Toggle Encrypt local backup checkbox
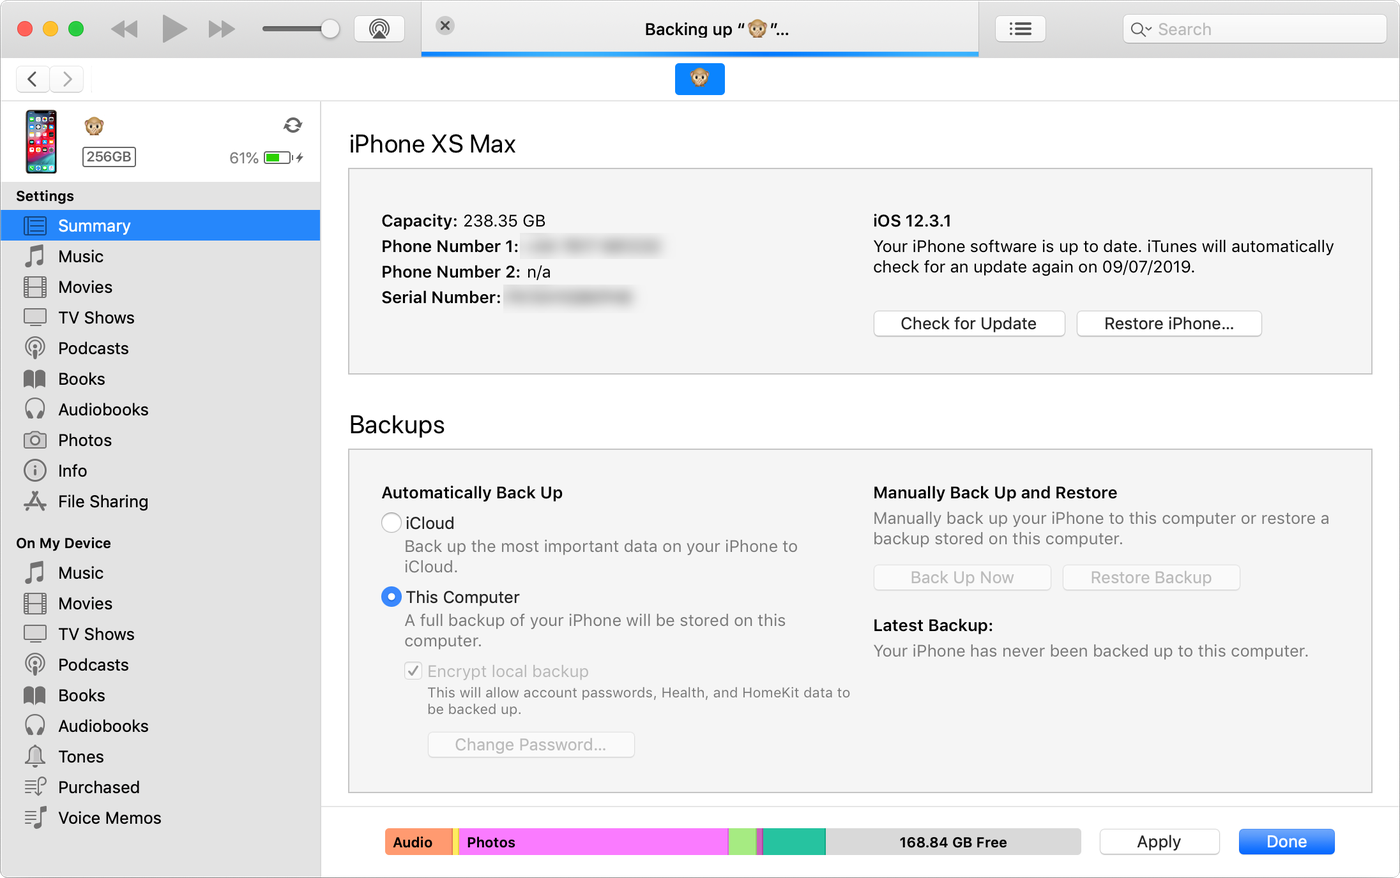1400x878 pixels. pyautogui.click(x=413, y=671)
